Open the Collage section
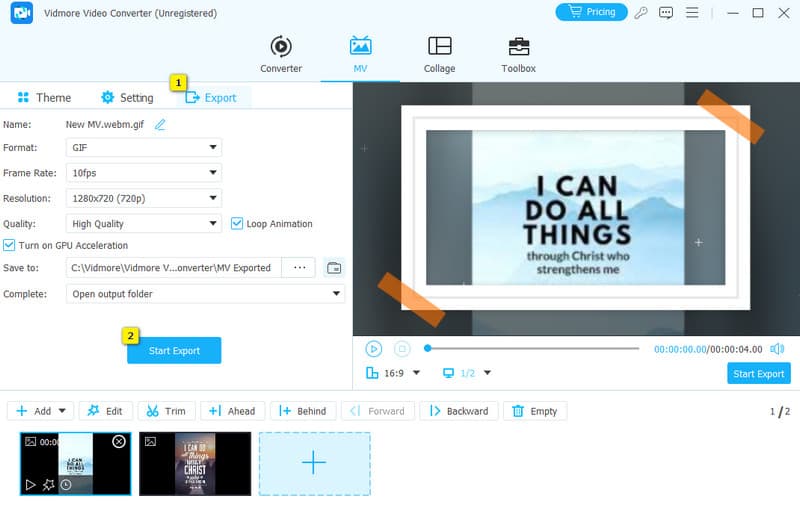This screenshot has height=517, width=800. click(x=439, y=55)
